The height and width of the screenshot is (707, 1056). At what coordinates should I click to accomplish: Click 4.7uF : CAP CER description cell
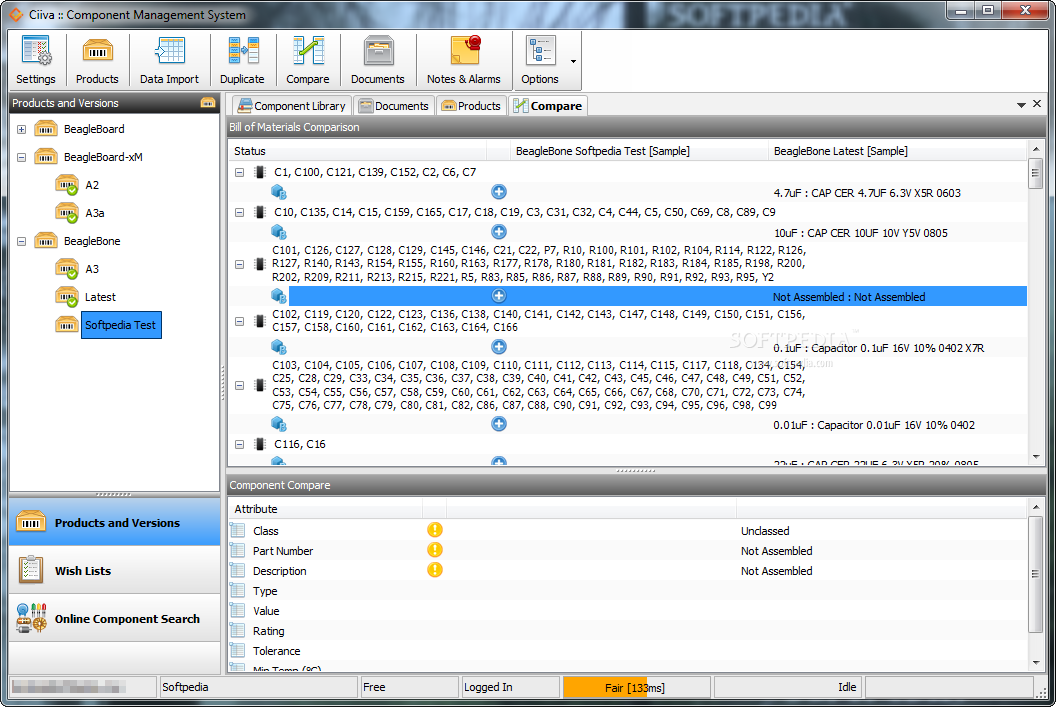[x=867, y=193]
